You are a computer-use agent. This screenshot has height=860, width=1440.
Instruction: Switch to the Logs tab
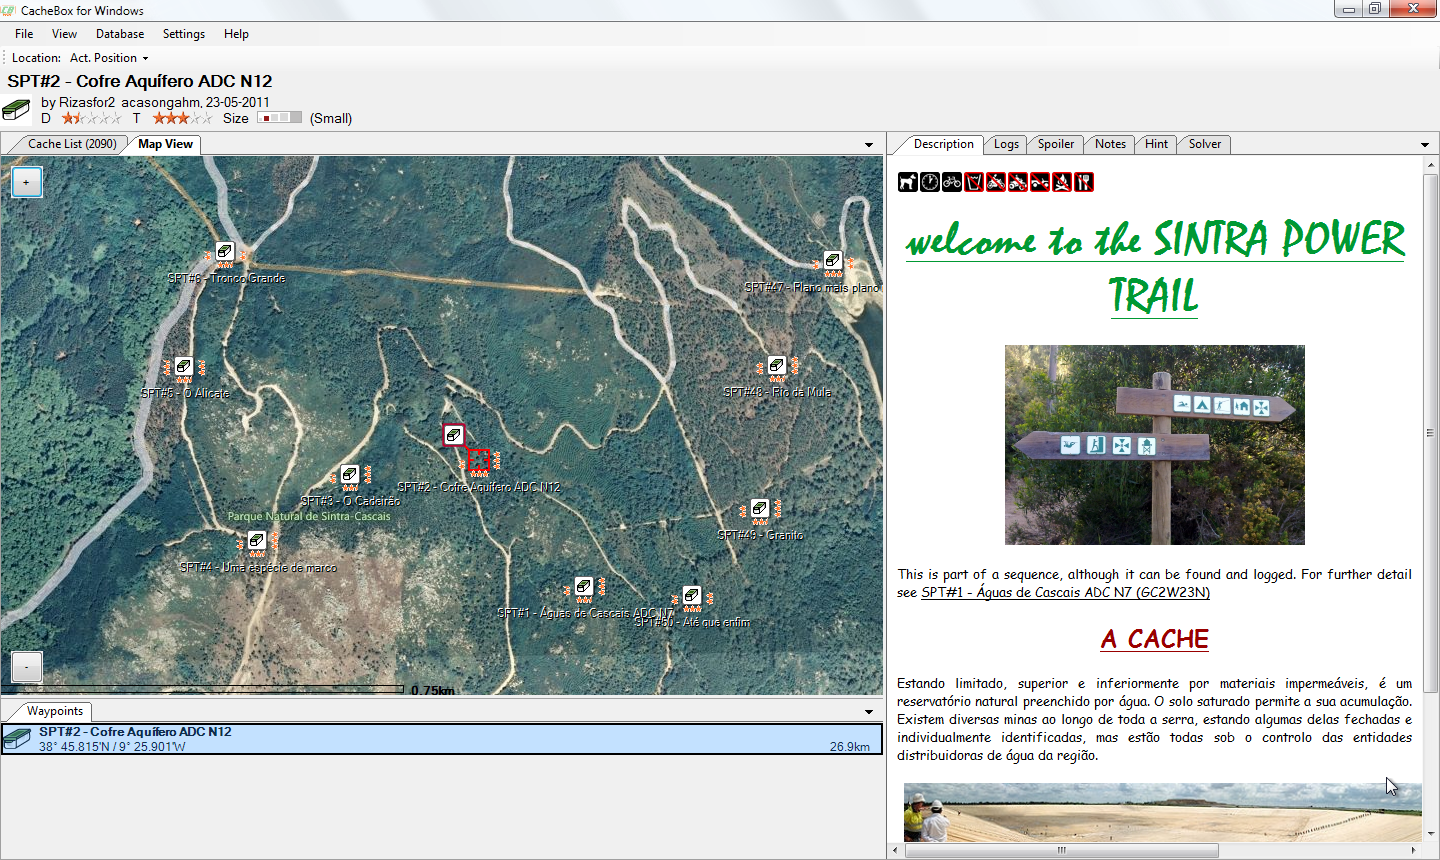1006,144
